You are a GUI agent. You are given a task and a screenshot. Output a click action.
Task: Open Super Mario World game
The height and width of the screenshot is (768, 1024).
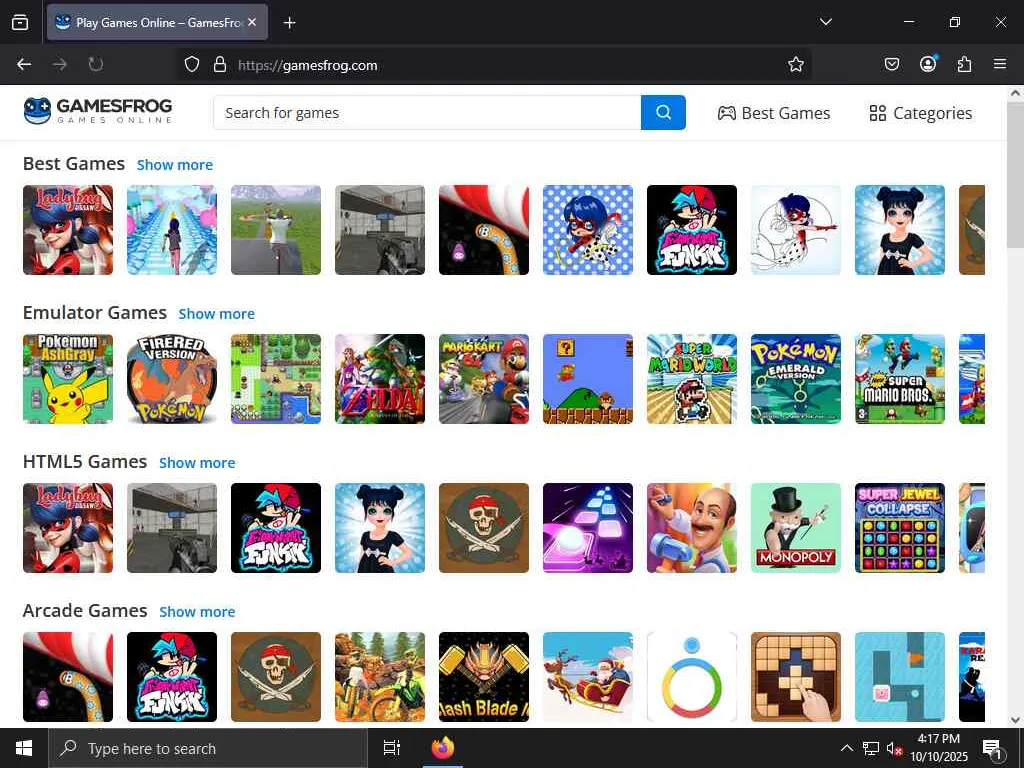(x=692, y=379)
